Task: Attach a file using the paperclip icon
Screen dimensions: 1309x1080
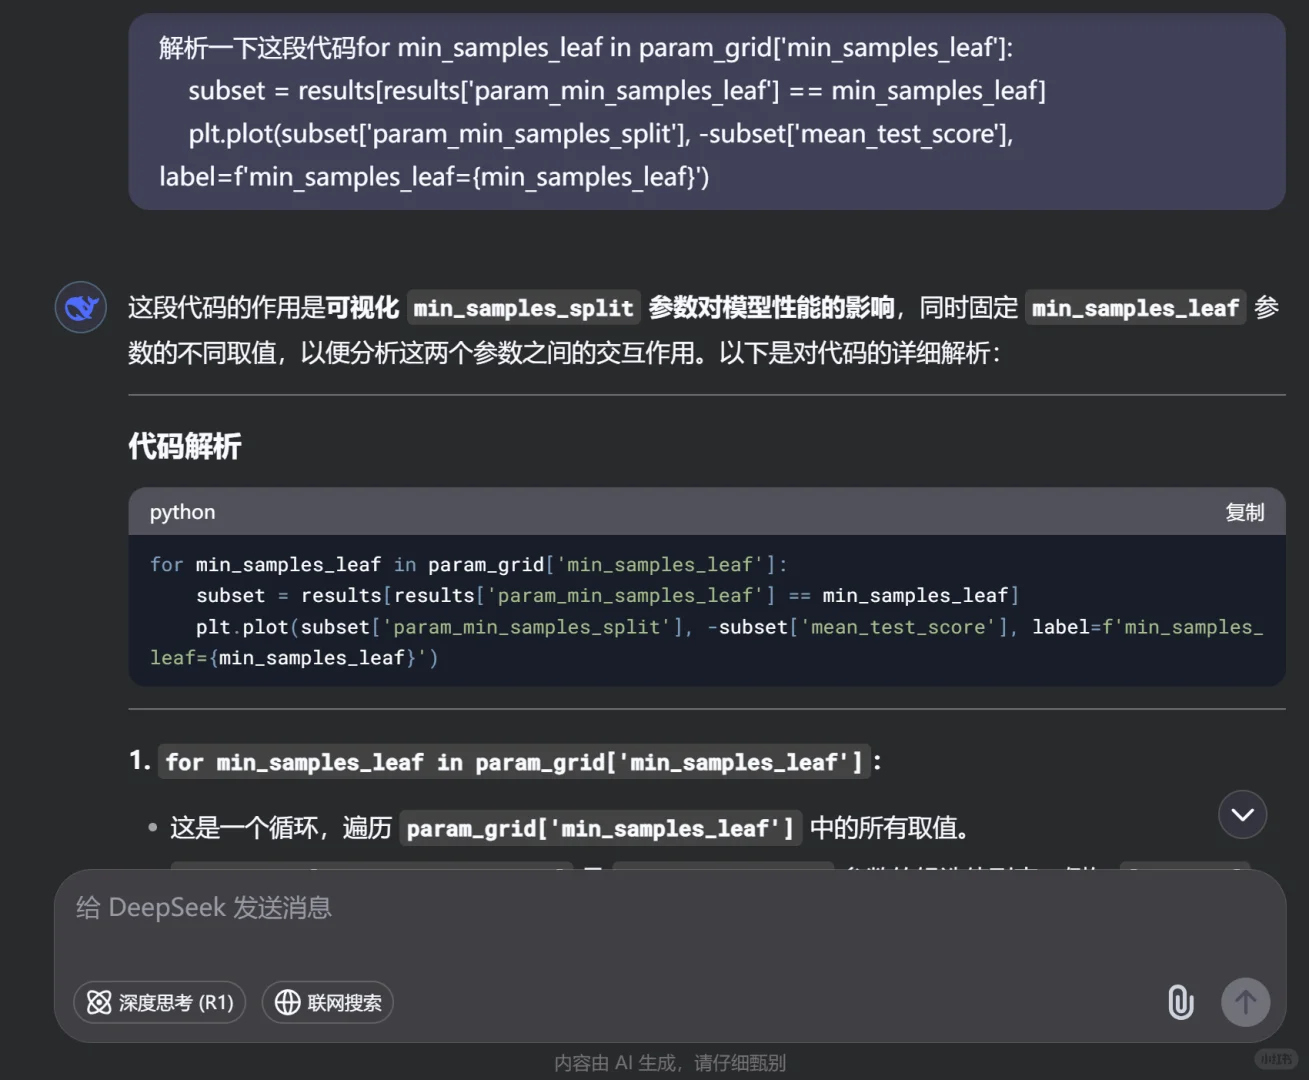Action: 1181,1003
